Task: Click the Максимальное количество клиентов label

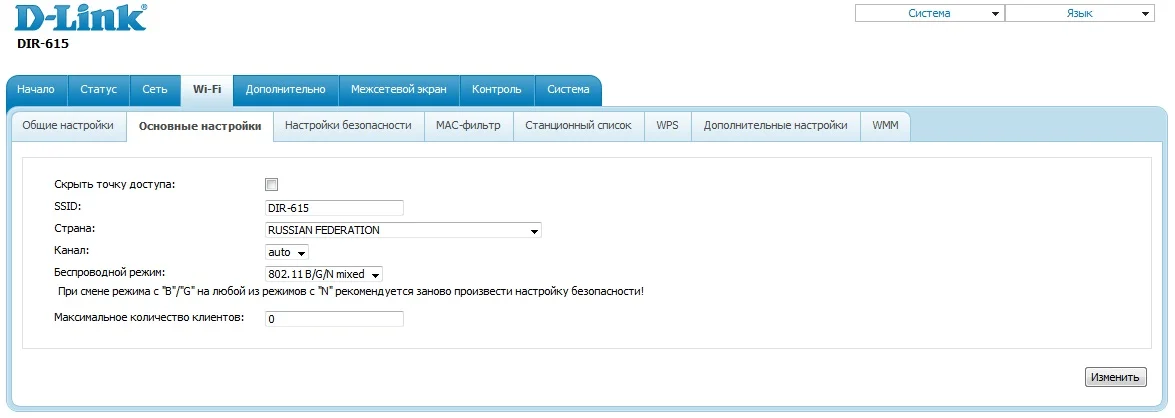Action: click(149, 318)
